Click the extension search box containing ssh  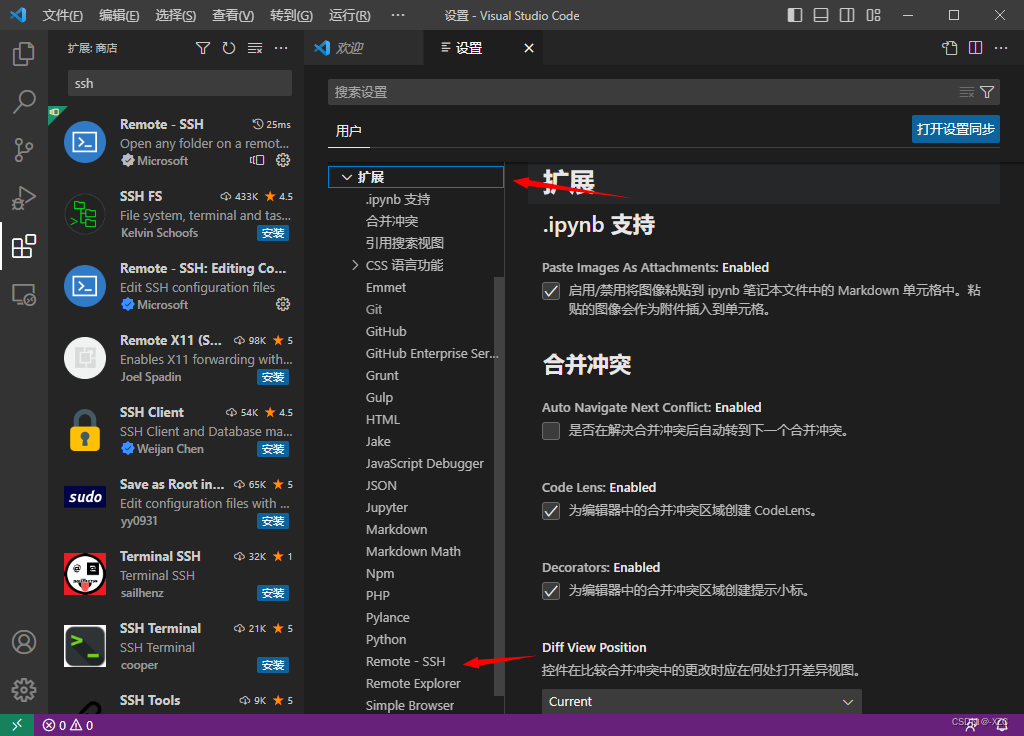(x=180, y=84)
